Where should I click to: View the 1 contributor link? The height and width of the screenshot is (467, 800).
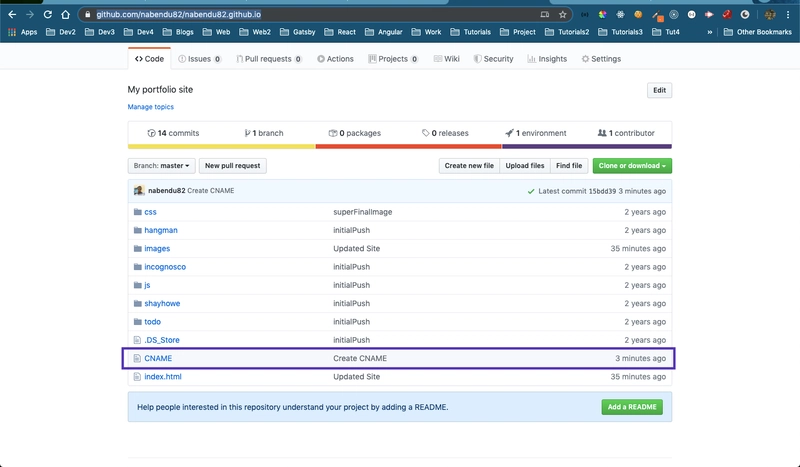pos(626,133)
